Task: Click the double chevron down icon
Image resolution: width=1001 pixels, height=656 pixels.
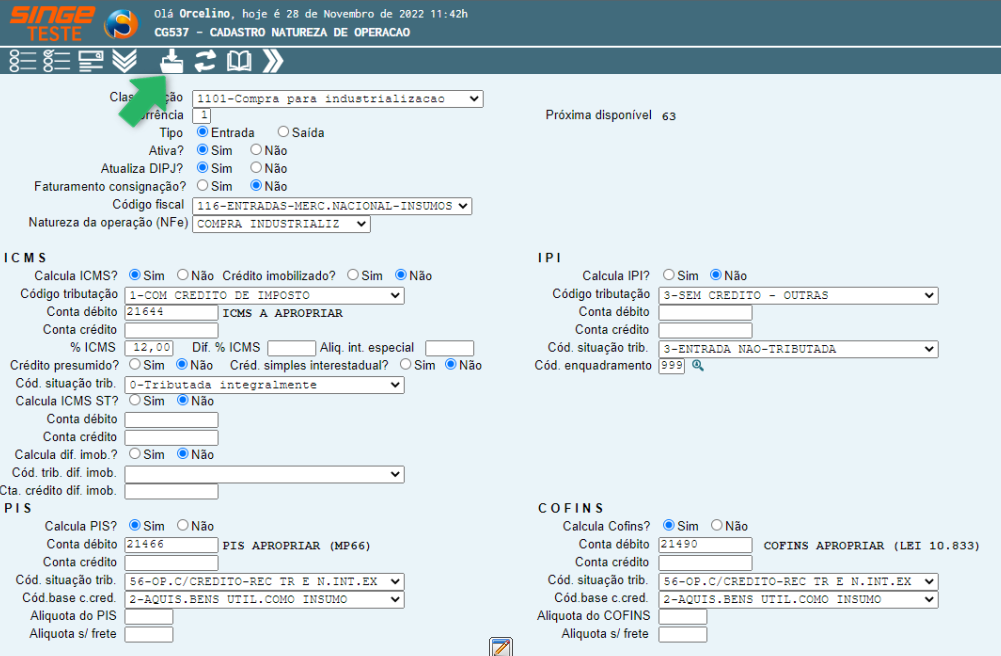Action: click(125, 61)
